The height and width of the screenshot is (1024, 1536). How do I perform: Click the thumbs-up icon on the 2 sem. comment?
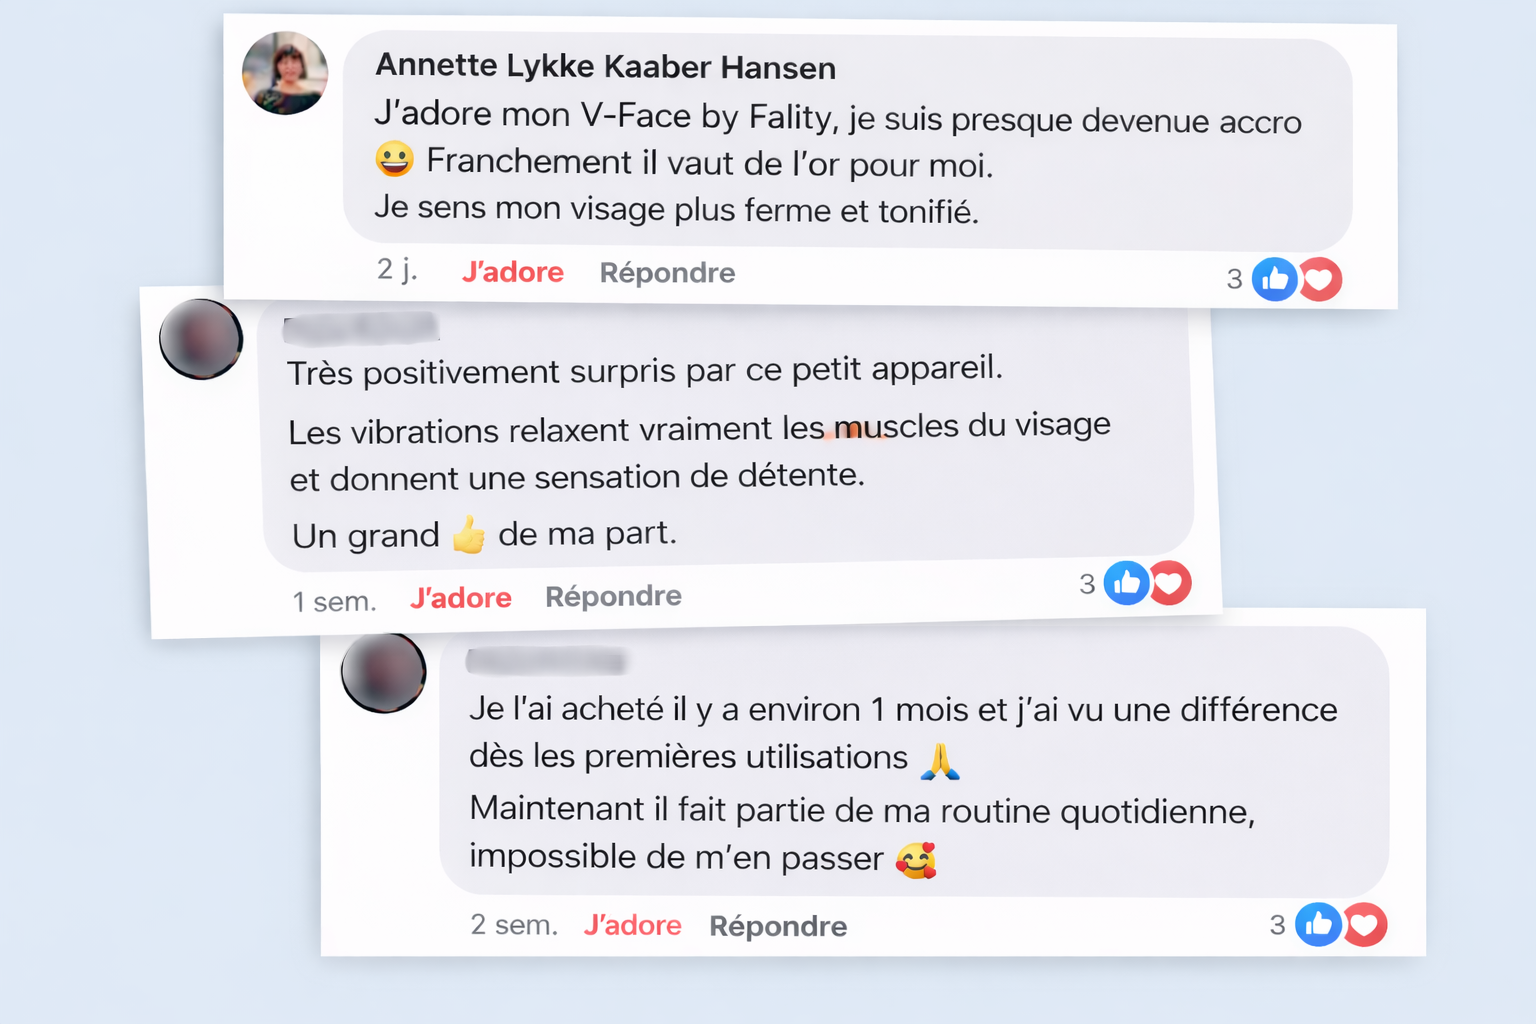point(1318,925)
